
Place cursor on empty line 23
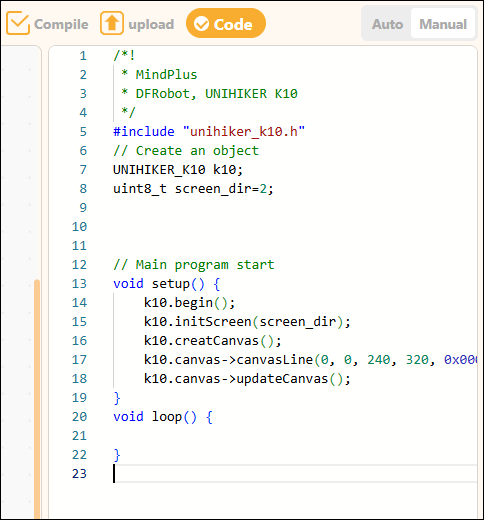pyautogui.click(x=295, y=474)
